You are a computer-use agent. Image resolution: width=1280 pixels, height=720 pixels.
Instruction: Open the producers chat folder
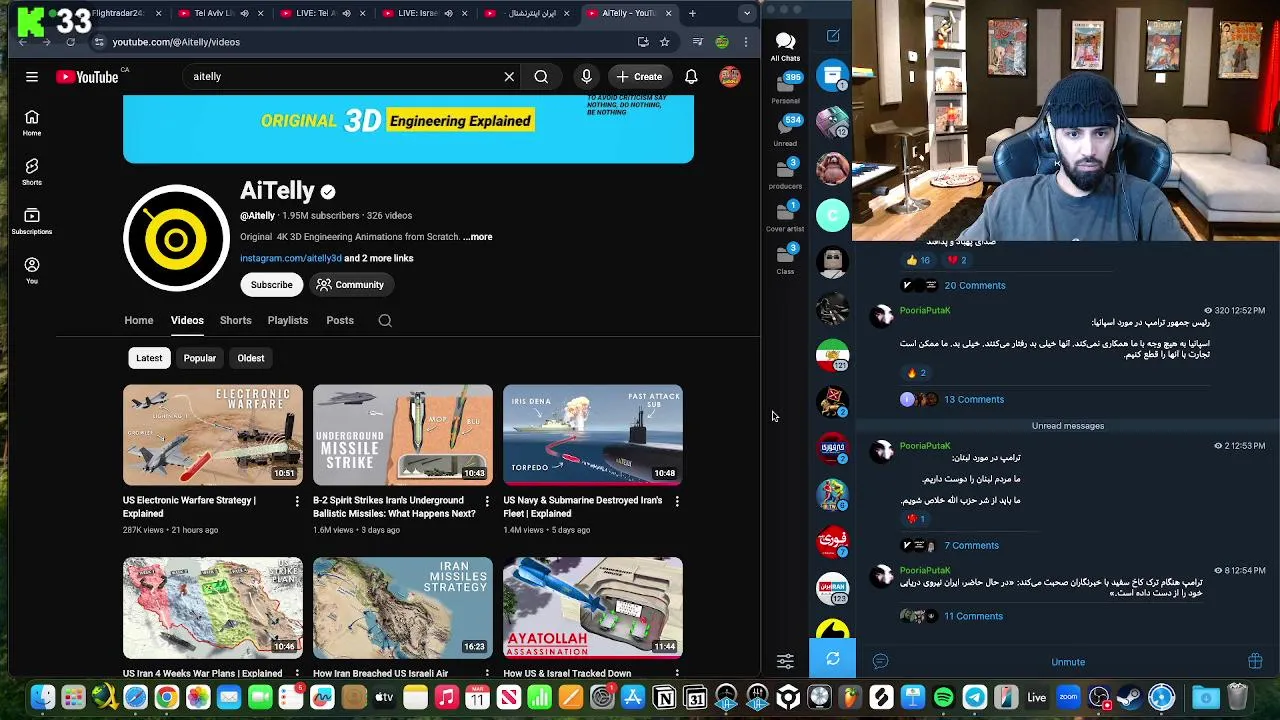point(786,173)
